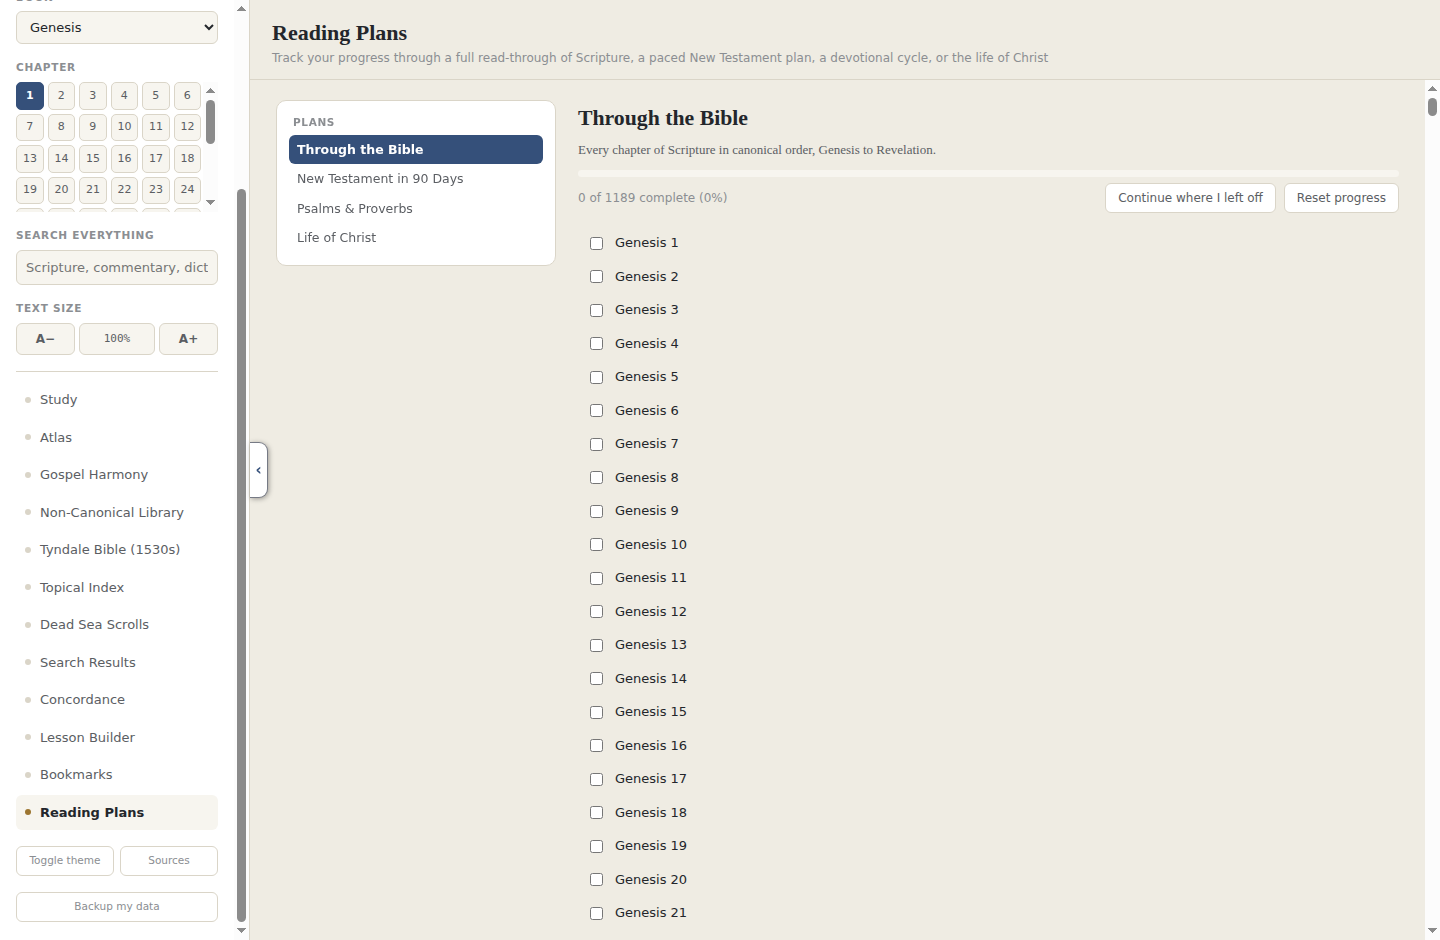Select chapter 12 in the chapter grid
1440x940 pixels.
click(x=187, y=127)
